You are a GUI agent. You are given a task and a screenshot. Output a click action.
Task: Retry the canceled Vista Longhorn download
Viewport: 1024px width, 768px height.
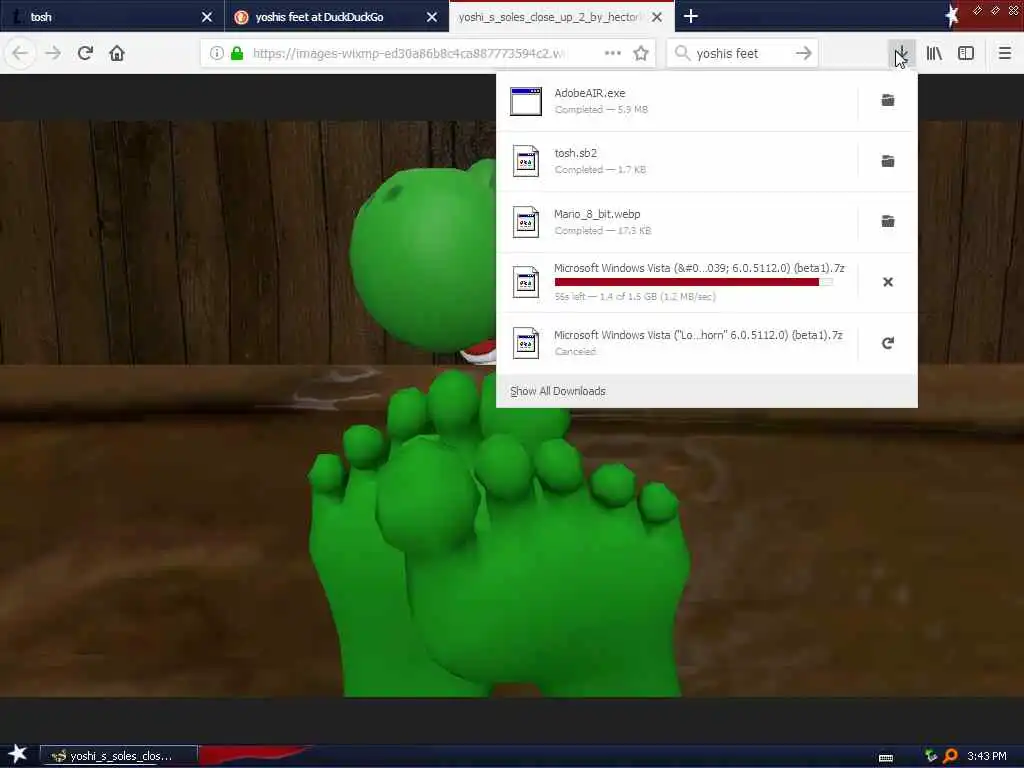tap(888, 343)
